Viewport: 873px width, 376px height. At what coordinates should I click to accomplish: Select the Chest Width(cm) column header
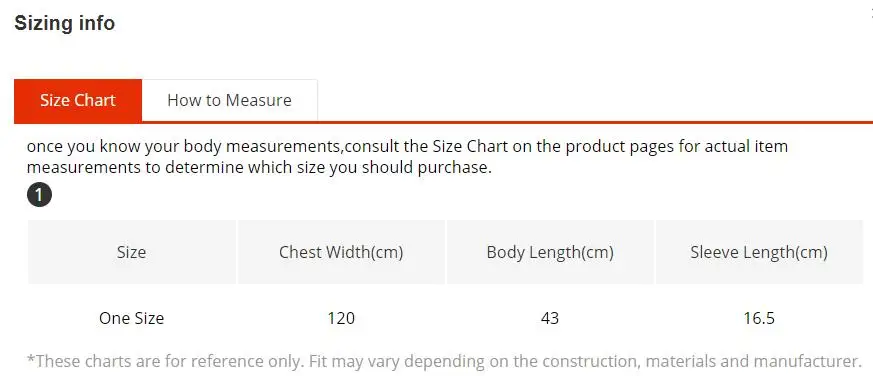341,252
